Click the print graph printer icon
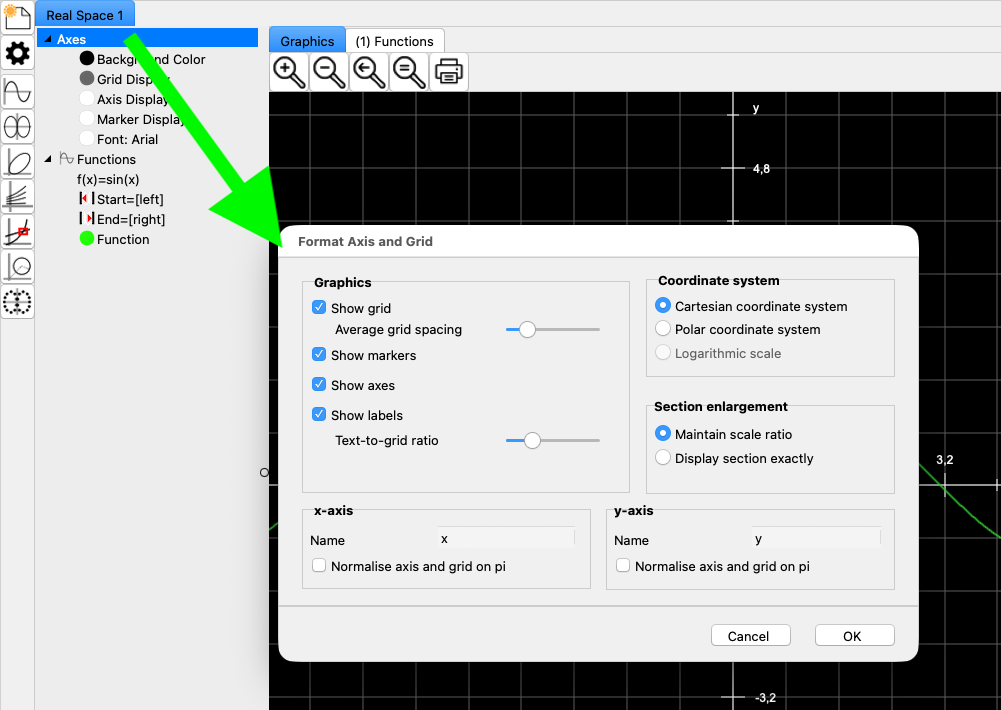This screenshot has height=710, width=1001. 449,72
